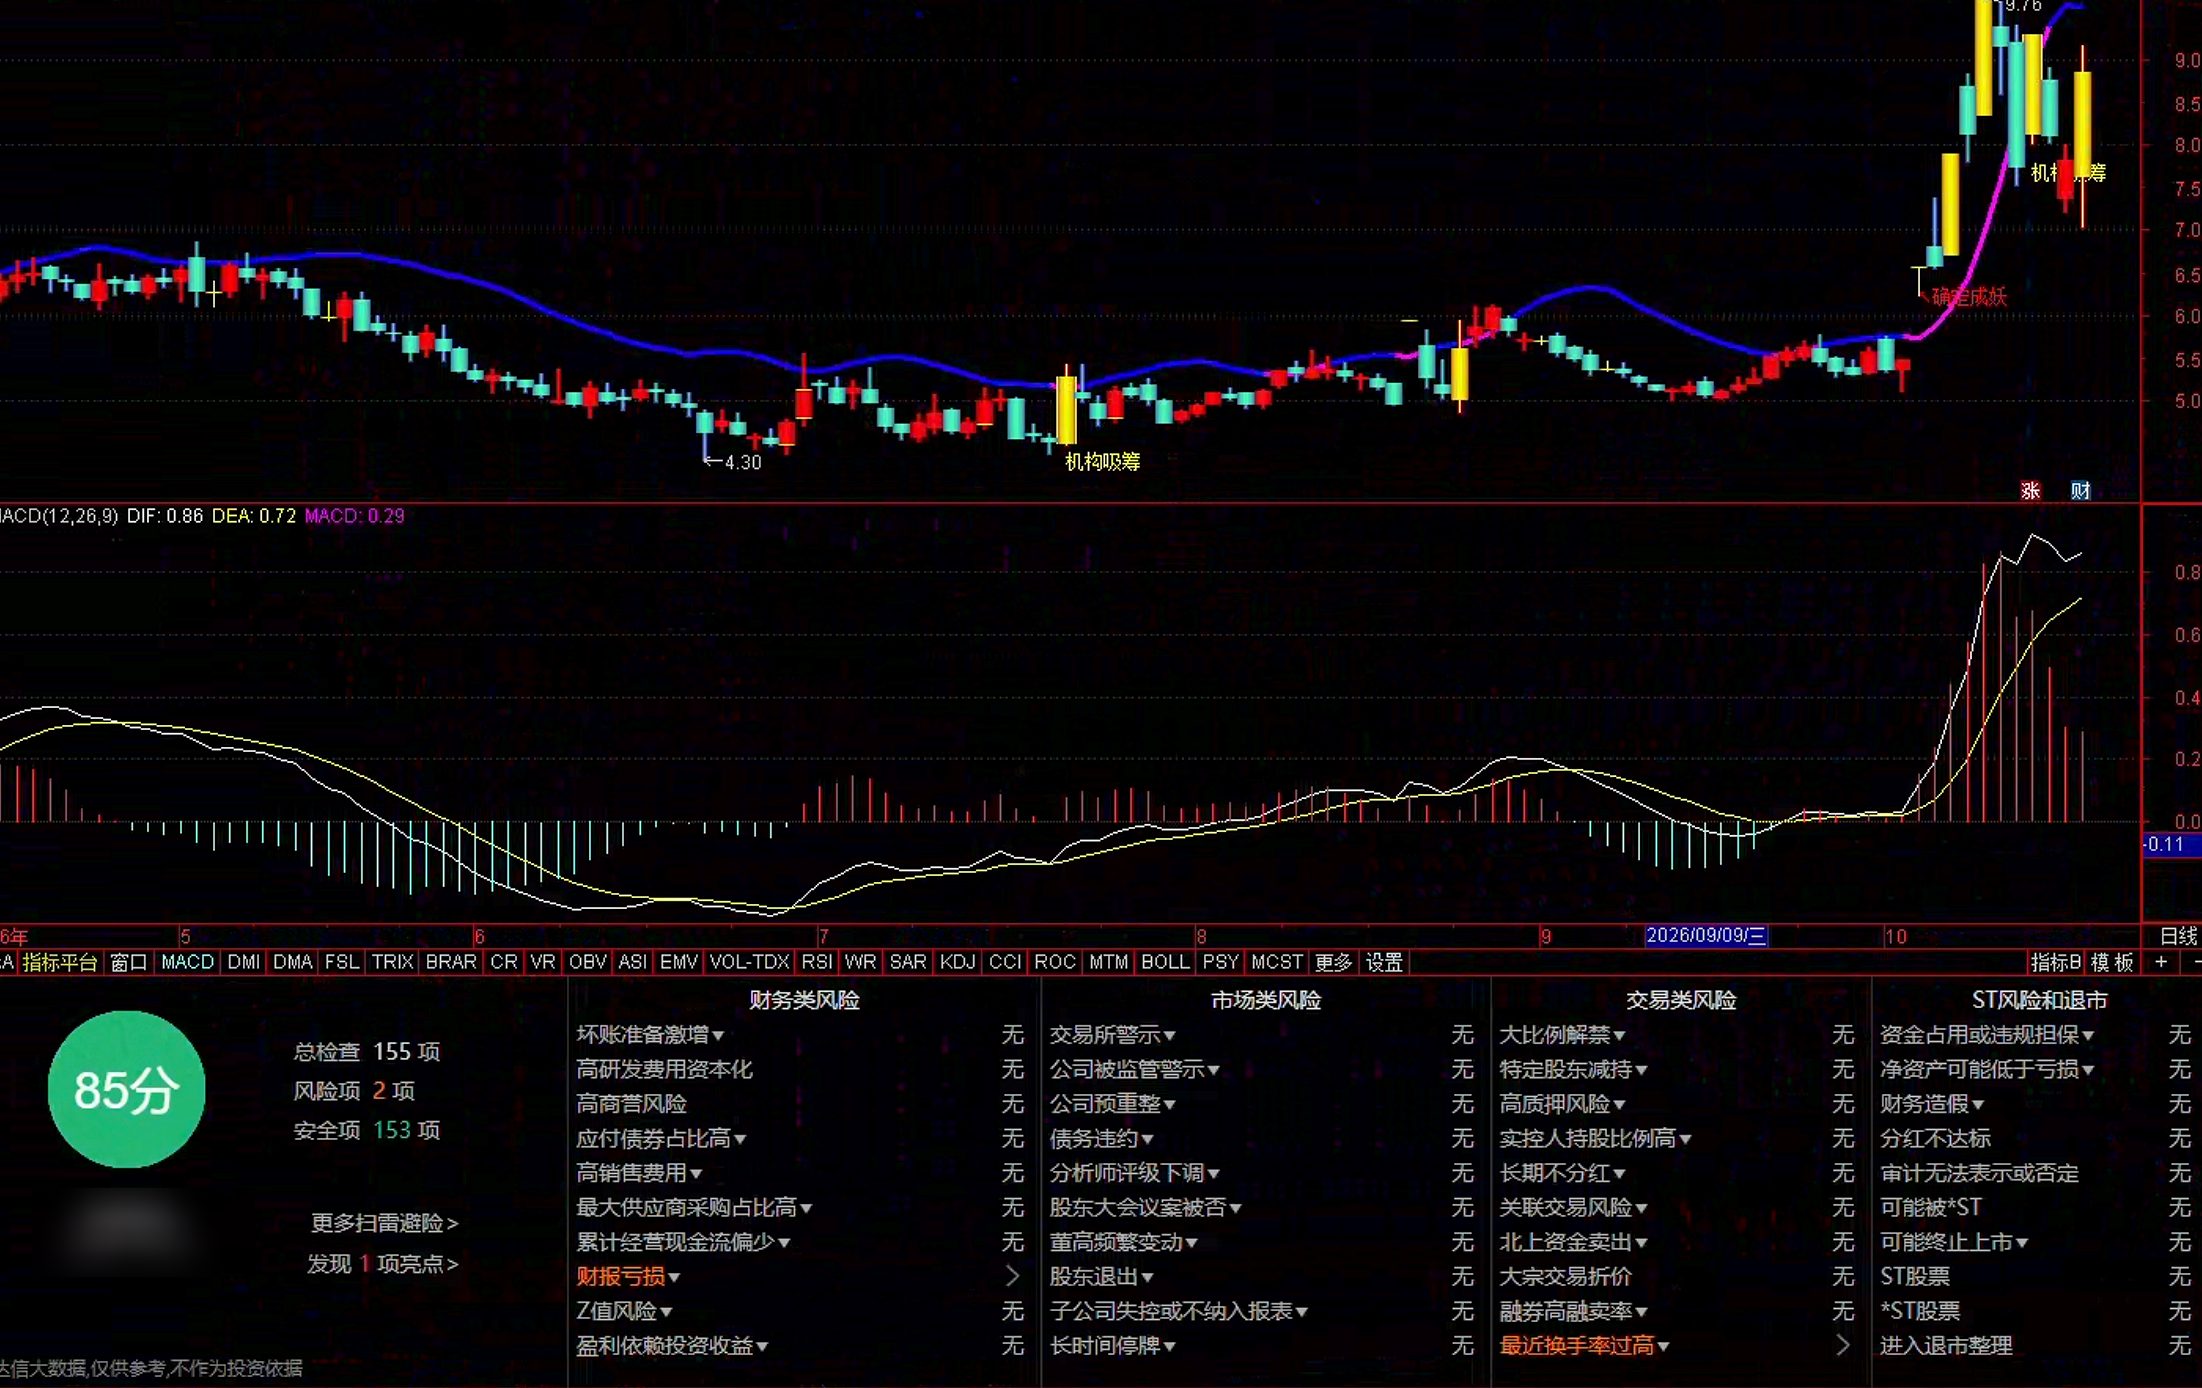Click the 4.30 low price label
Viewport: 2202px width, 1388px height.
(x=743, y=462)
